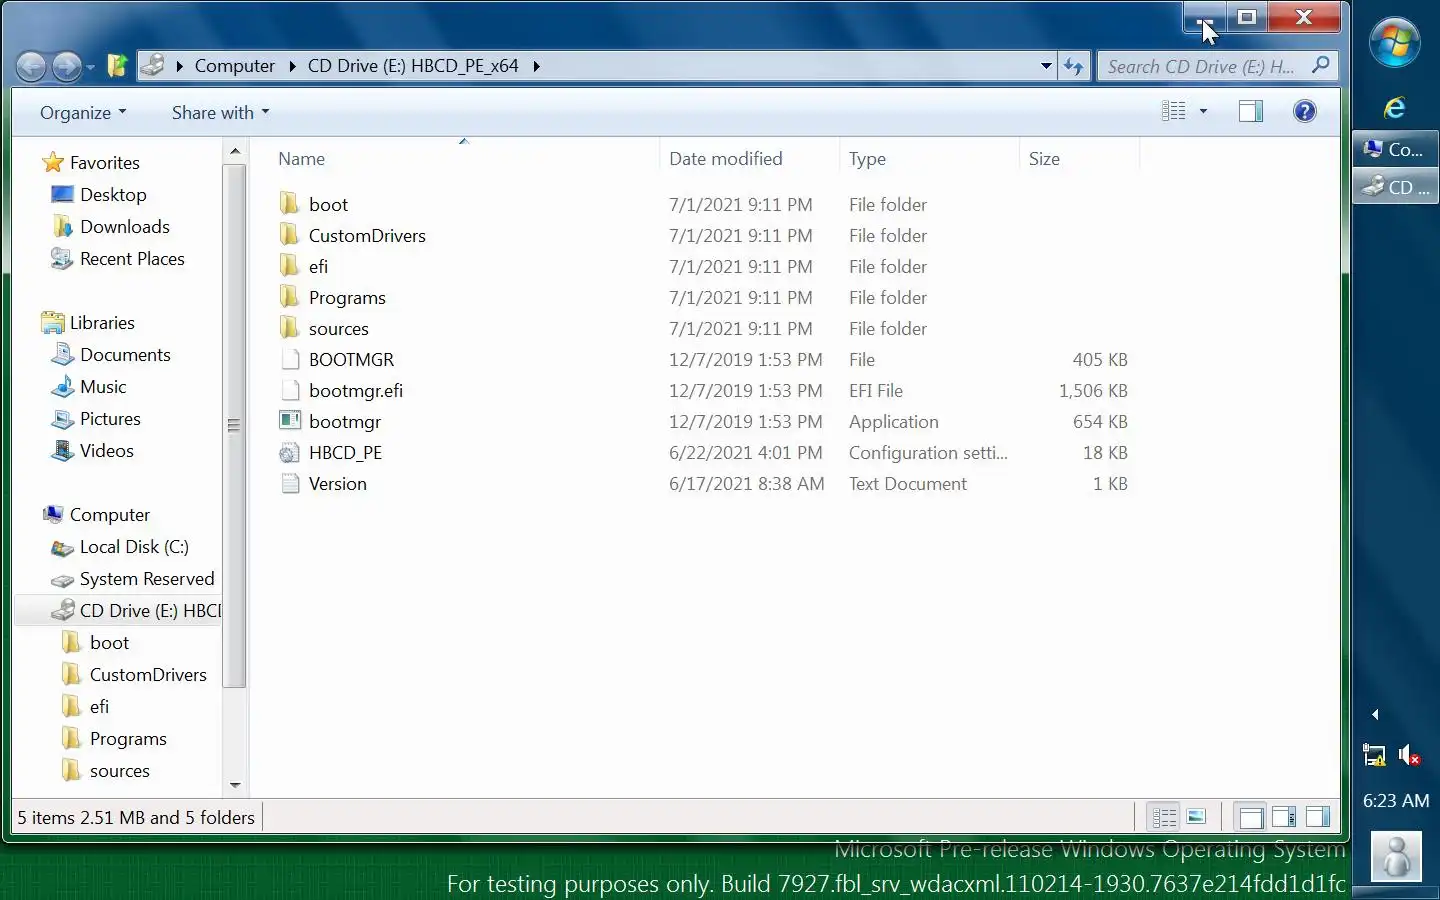Sort by the Size column header

pyautogui.click(x=1079, y=158)
